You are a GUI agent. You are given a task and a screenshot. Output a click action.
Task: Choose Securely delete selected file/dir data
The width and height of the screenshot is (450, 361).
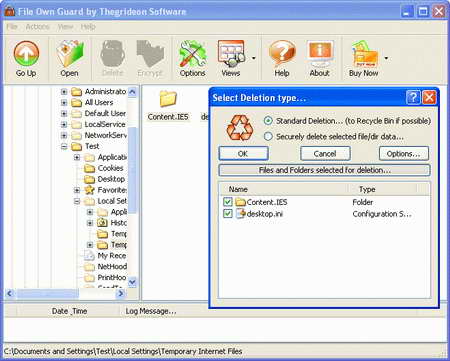(x=268, y=136)
